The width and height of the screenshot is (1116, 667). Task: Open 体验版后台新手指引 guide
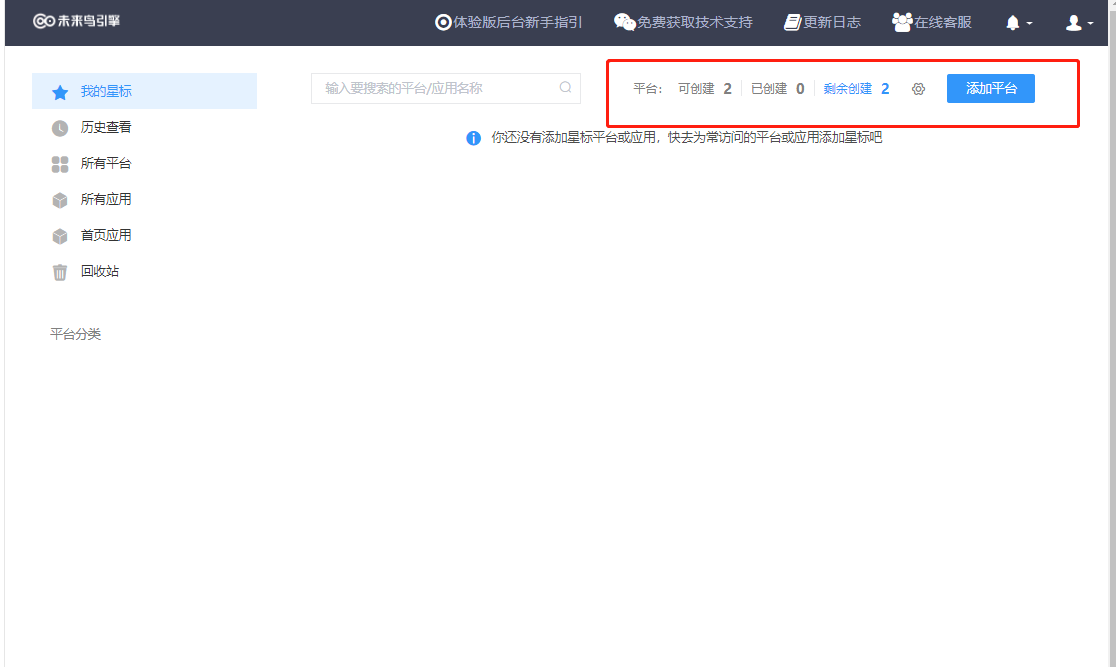[x=517, y=23]
